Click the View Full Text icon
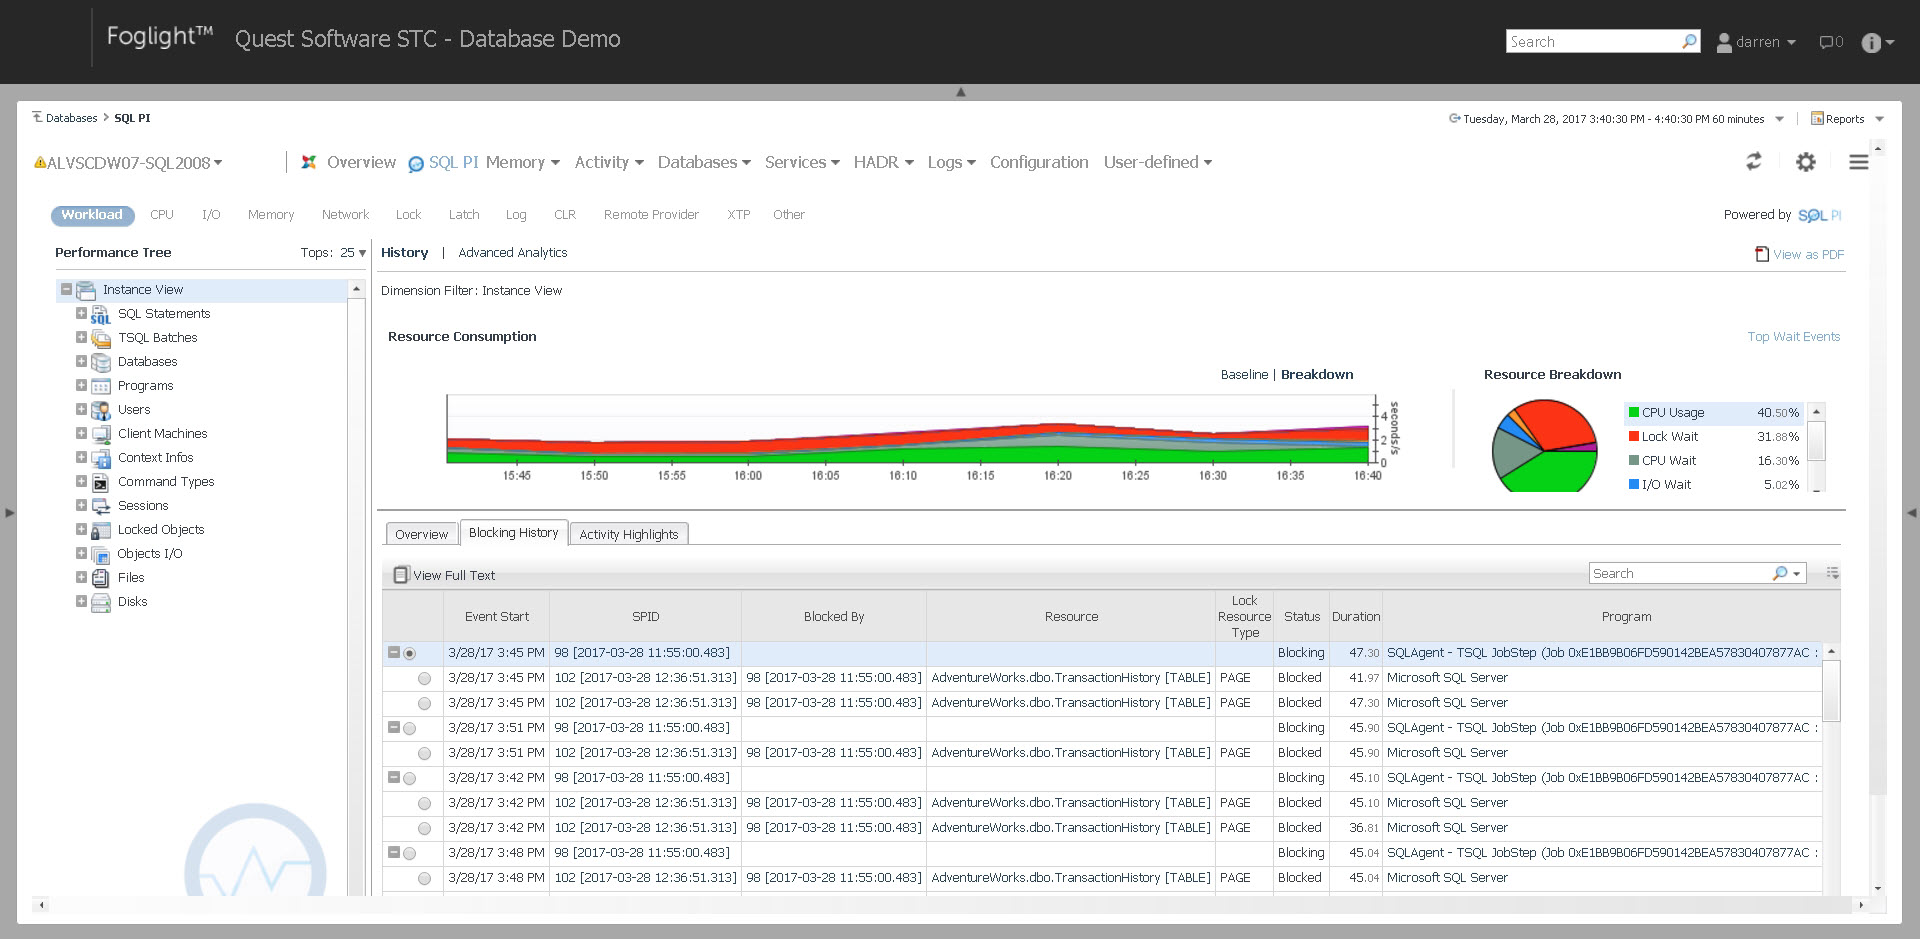 click(401, 574)
